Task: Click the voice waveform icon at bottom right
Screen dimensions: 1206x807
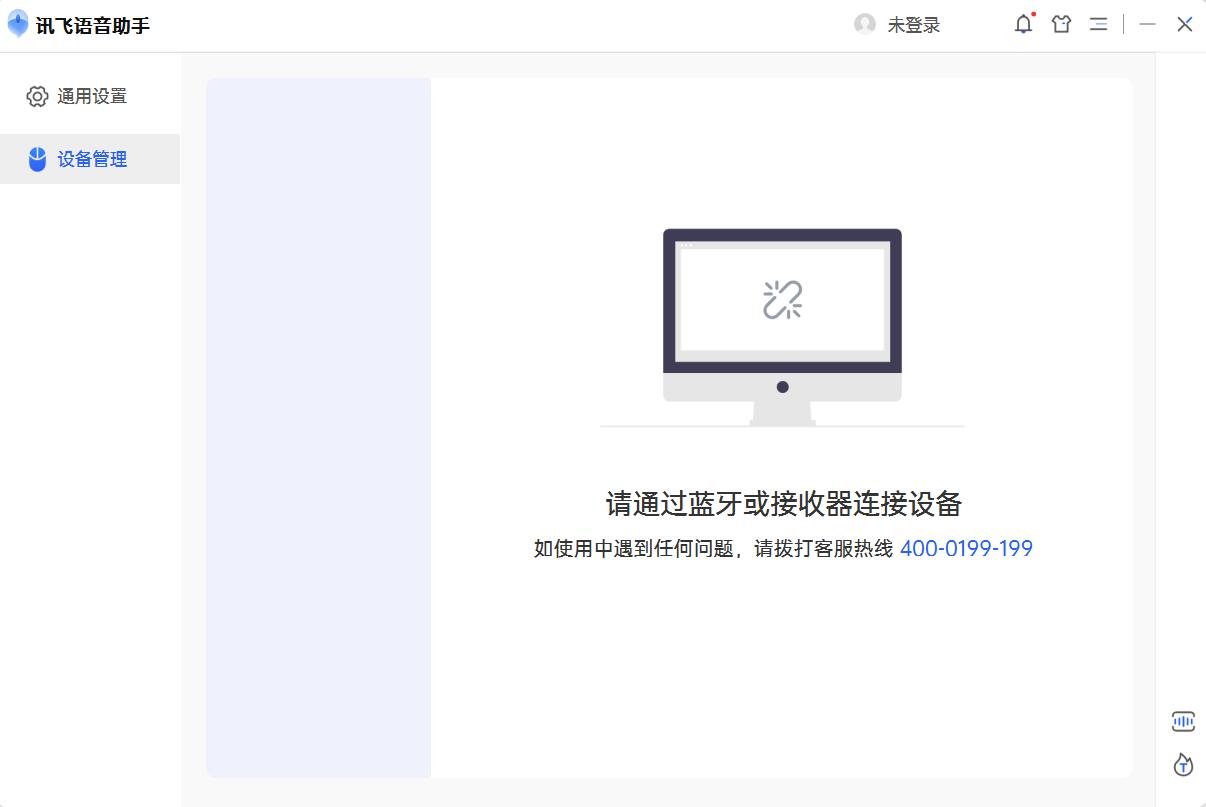Action: (1183, 722)
